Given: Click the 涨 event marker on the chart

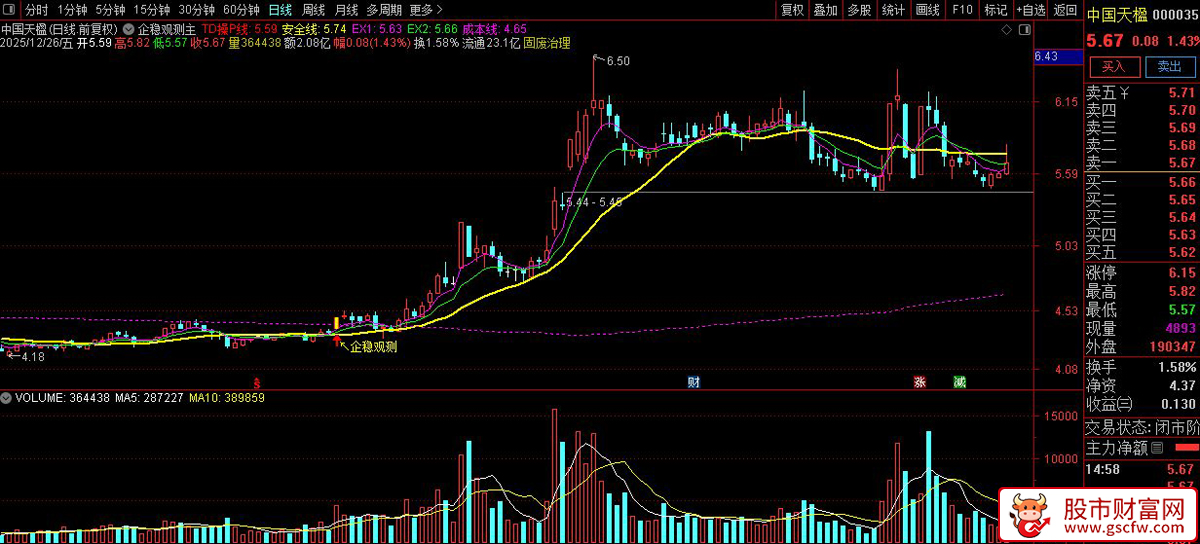Looking at the screenshot, I should click(x=918, y=383).
